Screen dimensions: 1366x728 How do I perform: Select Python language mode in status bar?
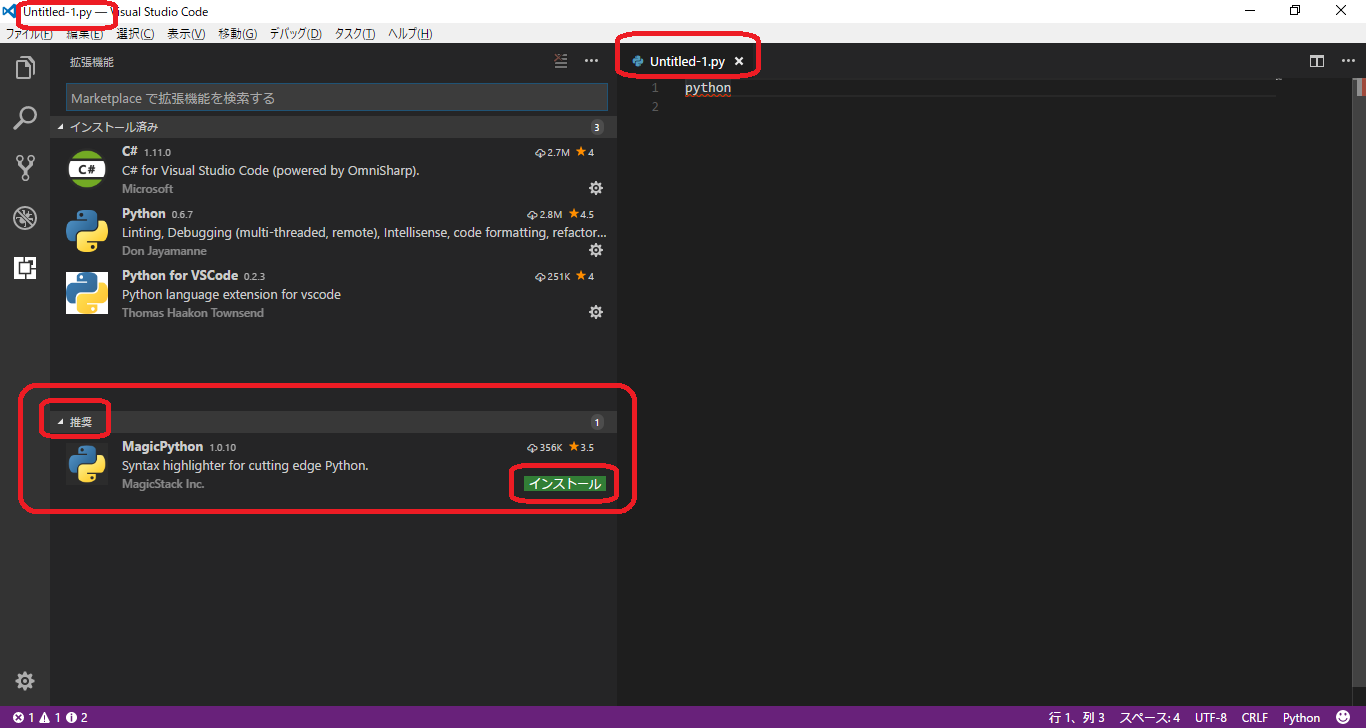point(1301,717)
